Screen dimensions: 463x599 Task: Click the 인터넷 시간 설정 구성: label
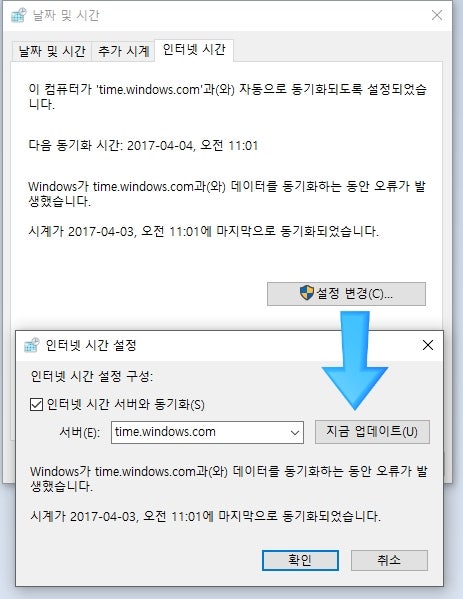(92, 377)
